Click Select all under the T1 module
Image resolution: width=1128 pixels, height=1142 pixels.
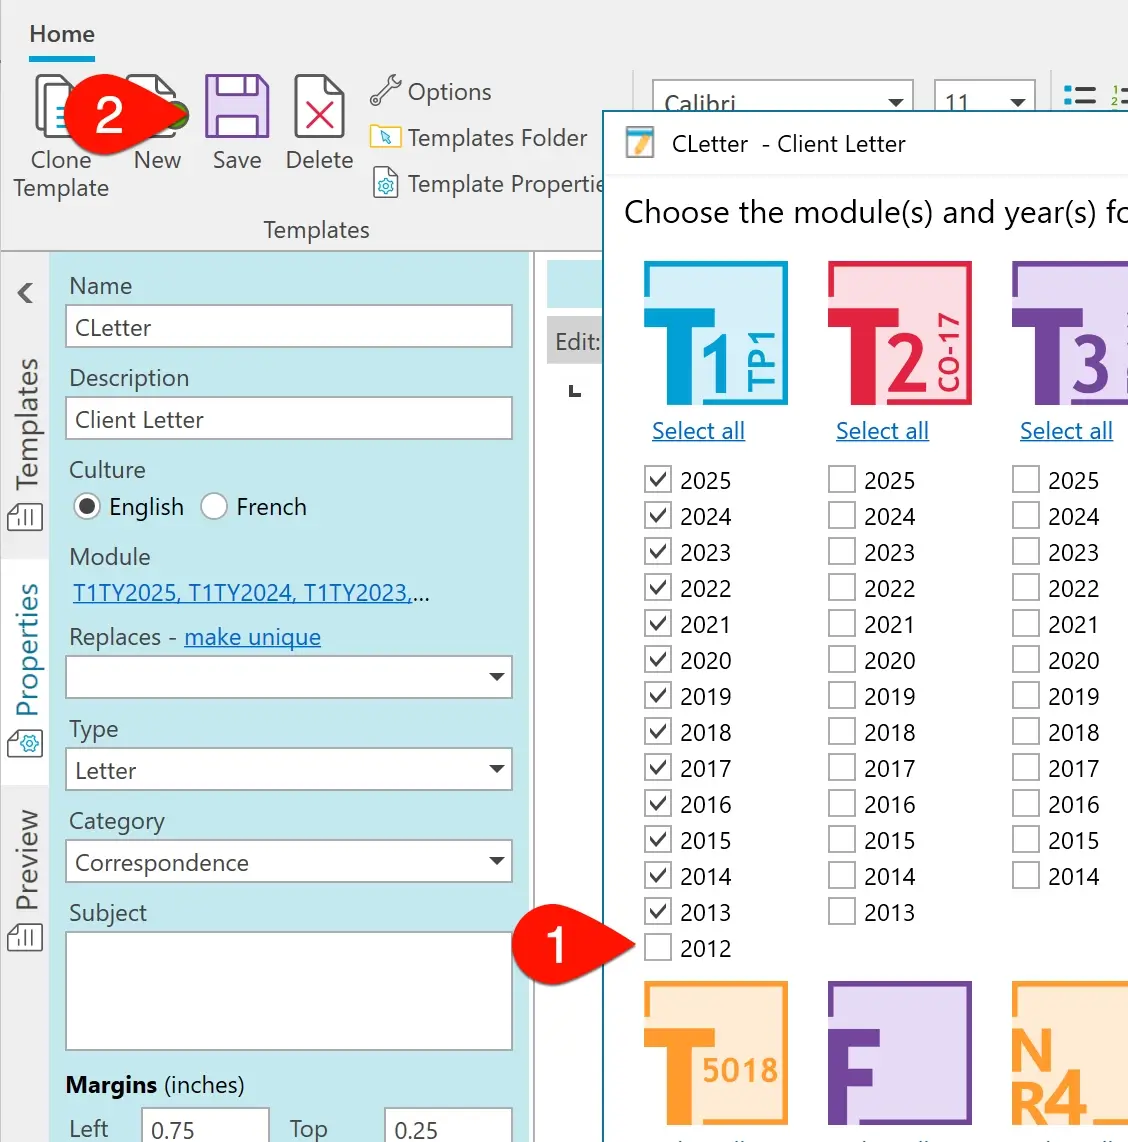tap(697, 431)
